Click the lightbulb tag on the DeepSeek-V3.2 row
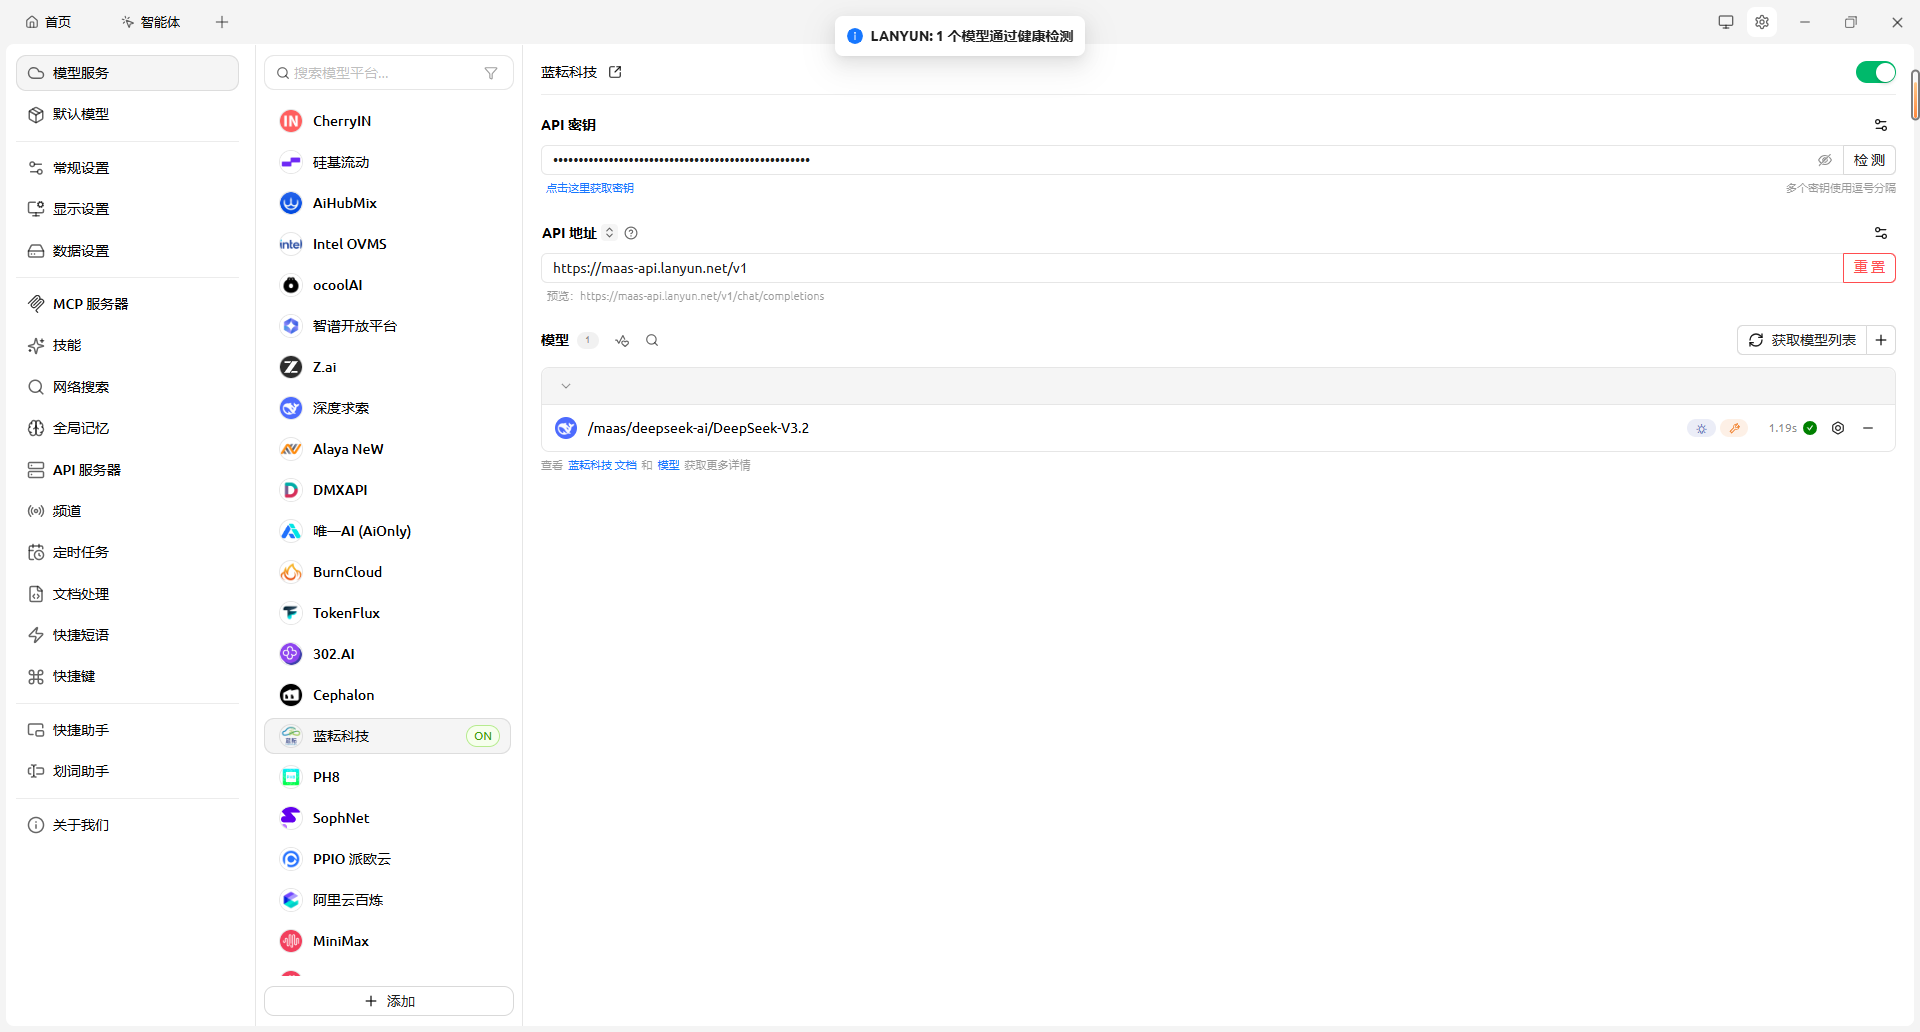Screen dimensions: 1920x1032 [1701, 428]
